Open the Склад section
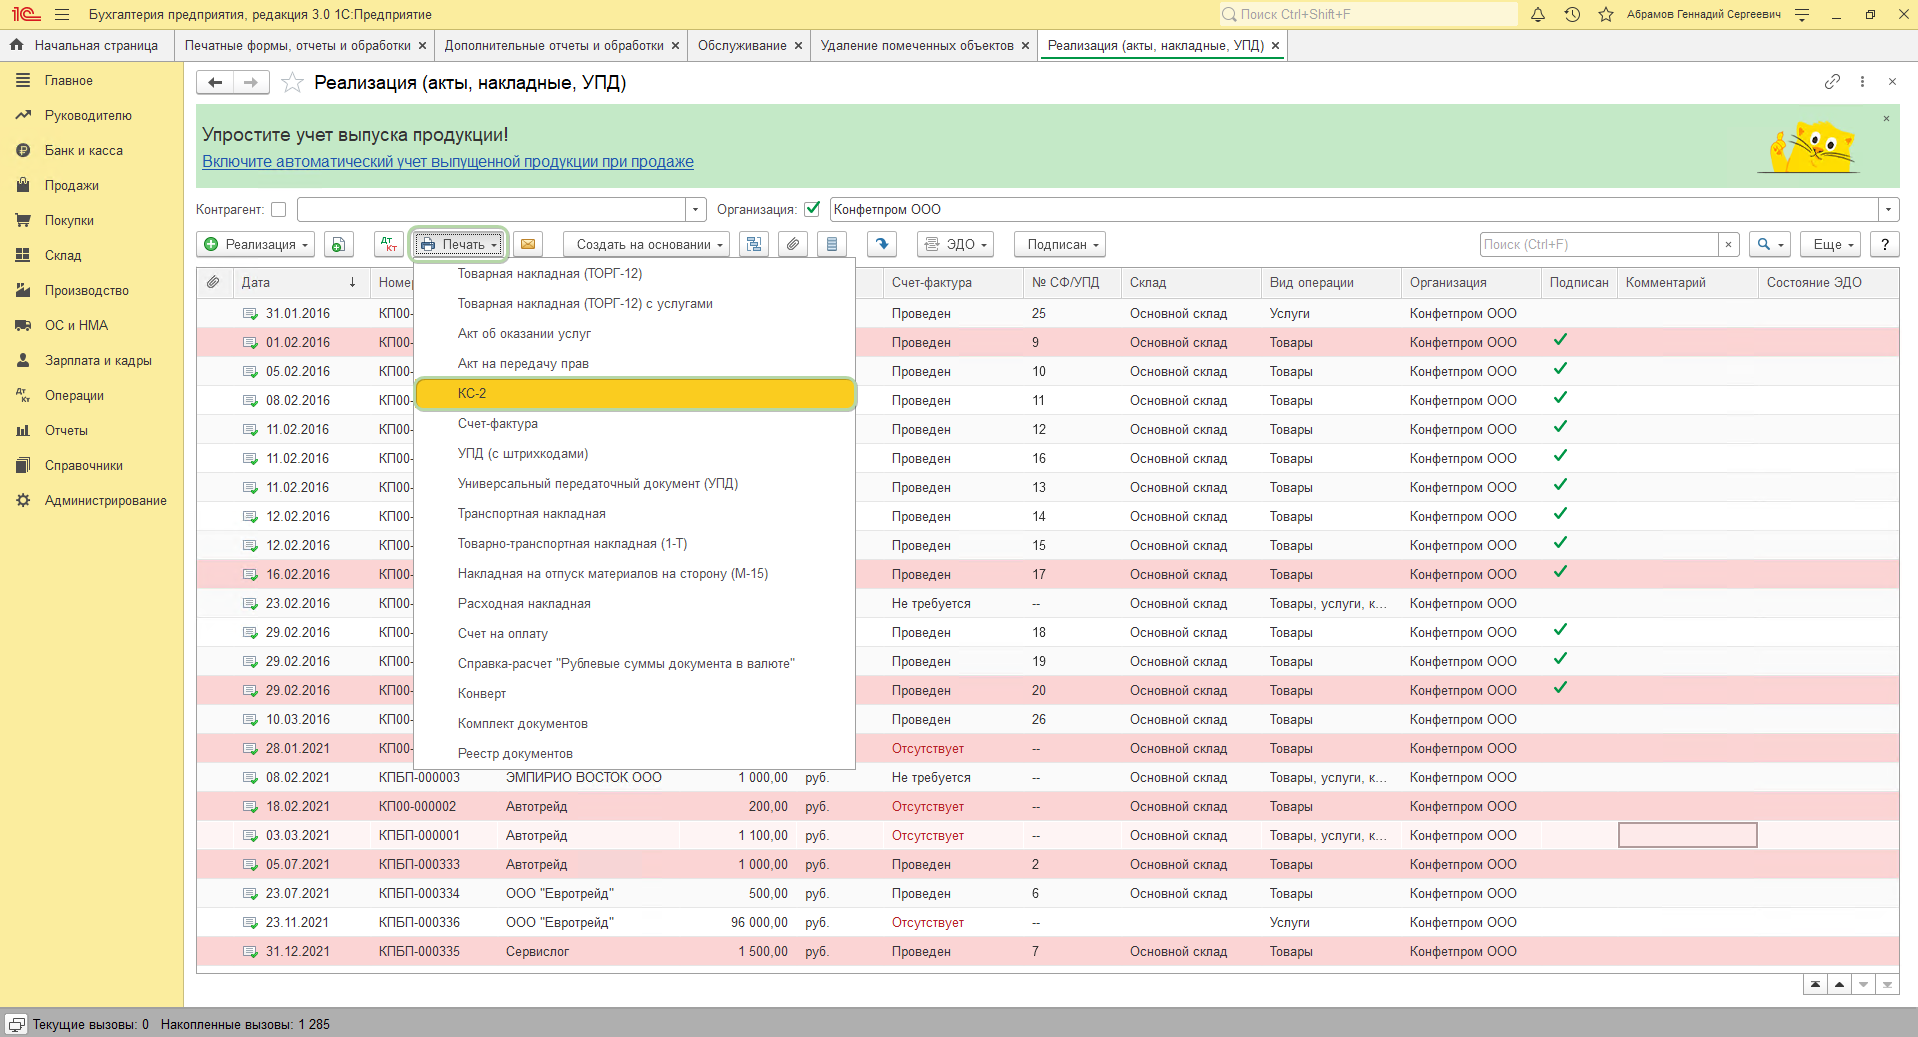Image resolution: width=1918 pixels, height=1037 pixels. (x=63, y=256)
